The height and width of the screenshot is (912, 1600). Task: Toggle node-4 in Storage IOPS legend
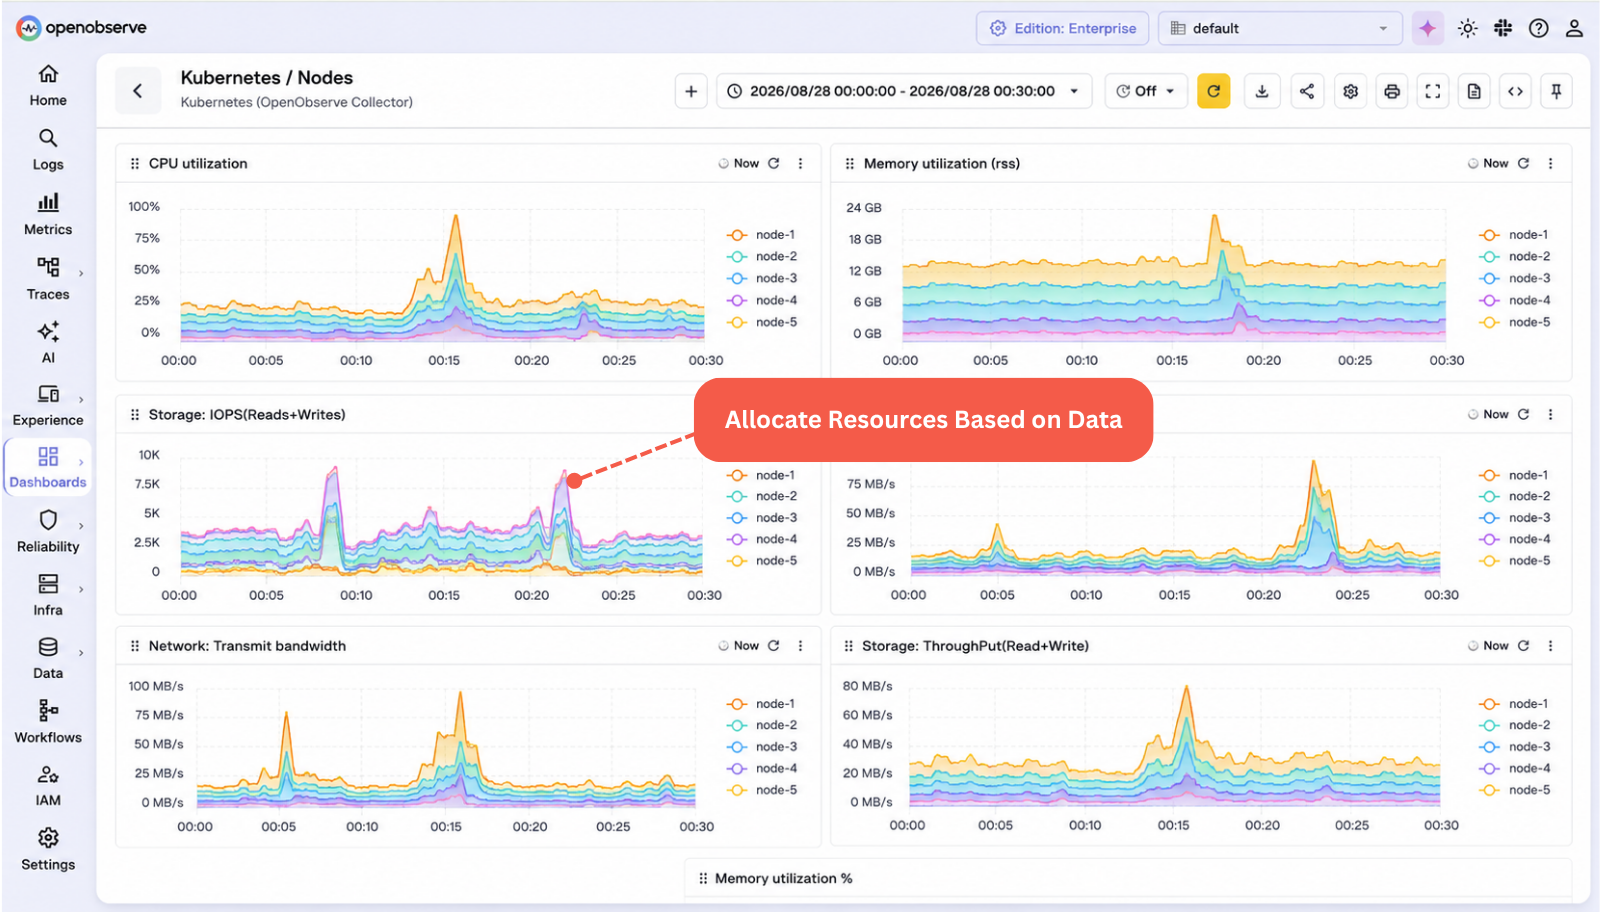coord(762,539)
